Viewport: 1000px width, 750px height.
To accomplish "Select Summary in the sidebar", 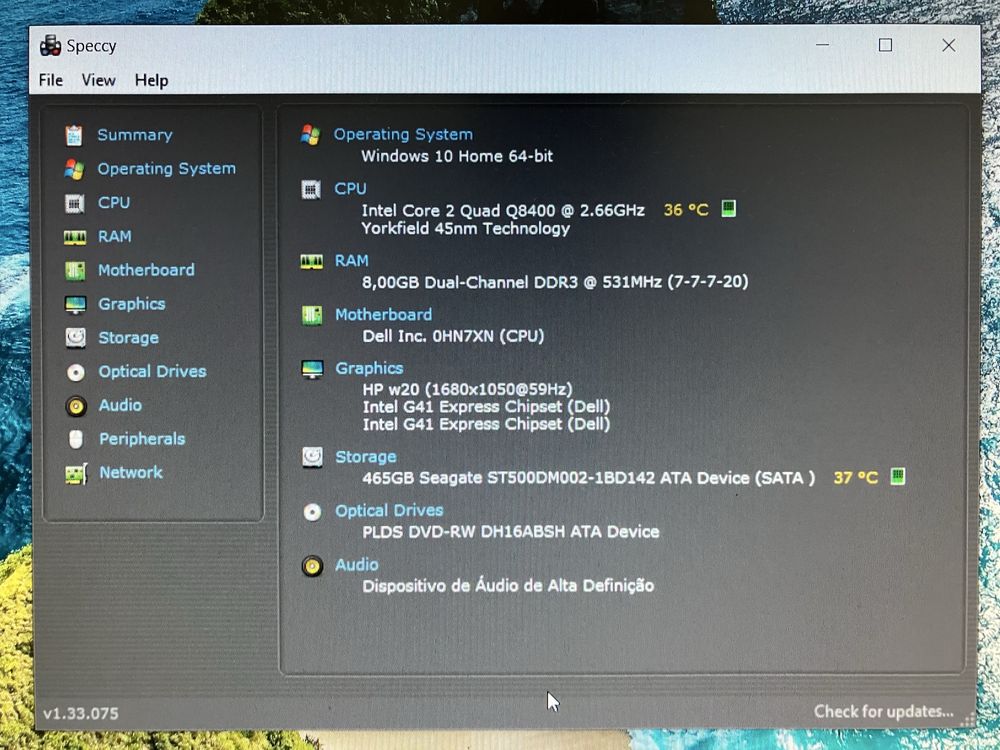I will (x=135, y=135).
